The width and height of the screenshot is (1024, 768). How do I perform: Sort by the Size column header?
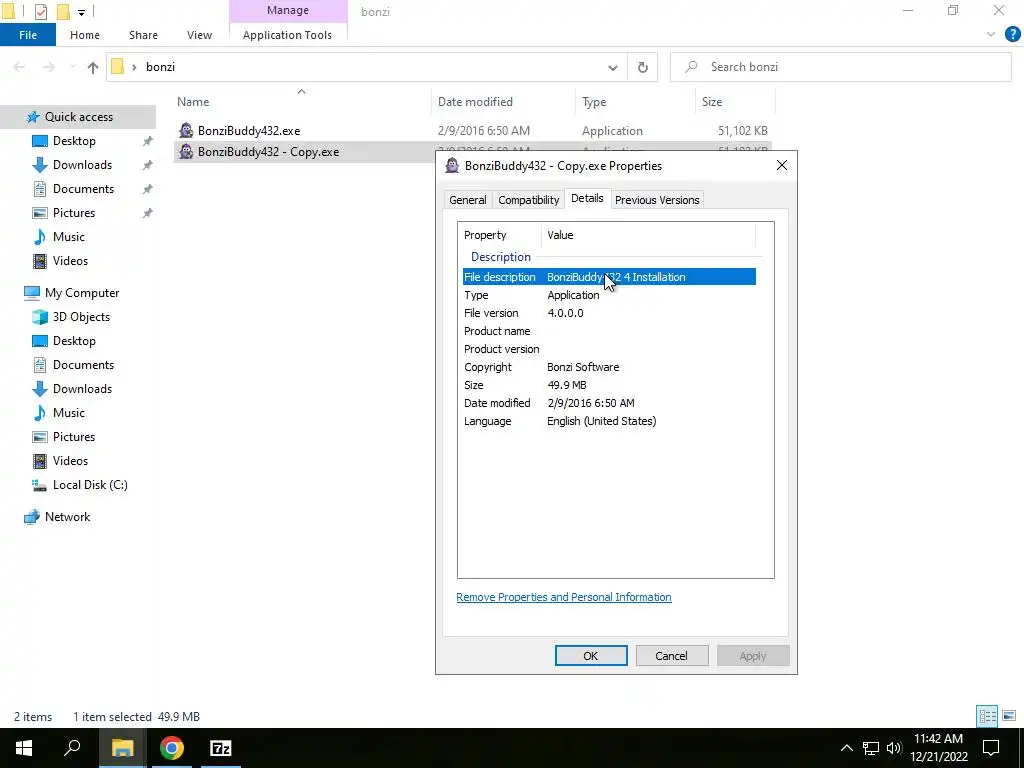tap(712, 102)
